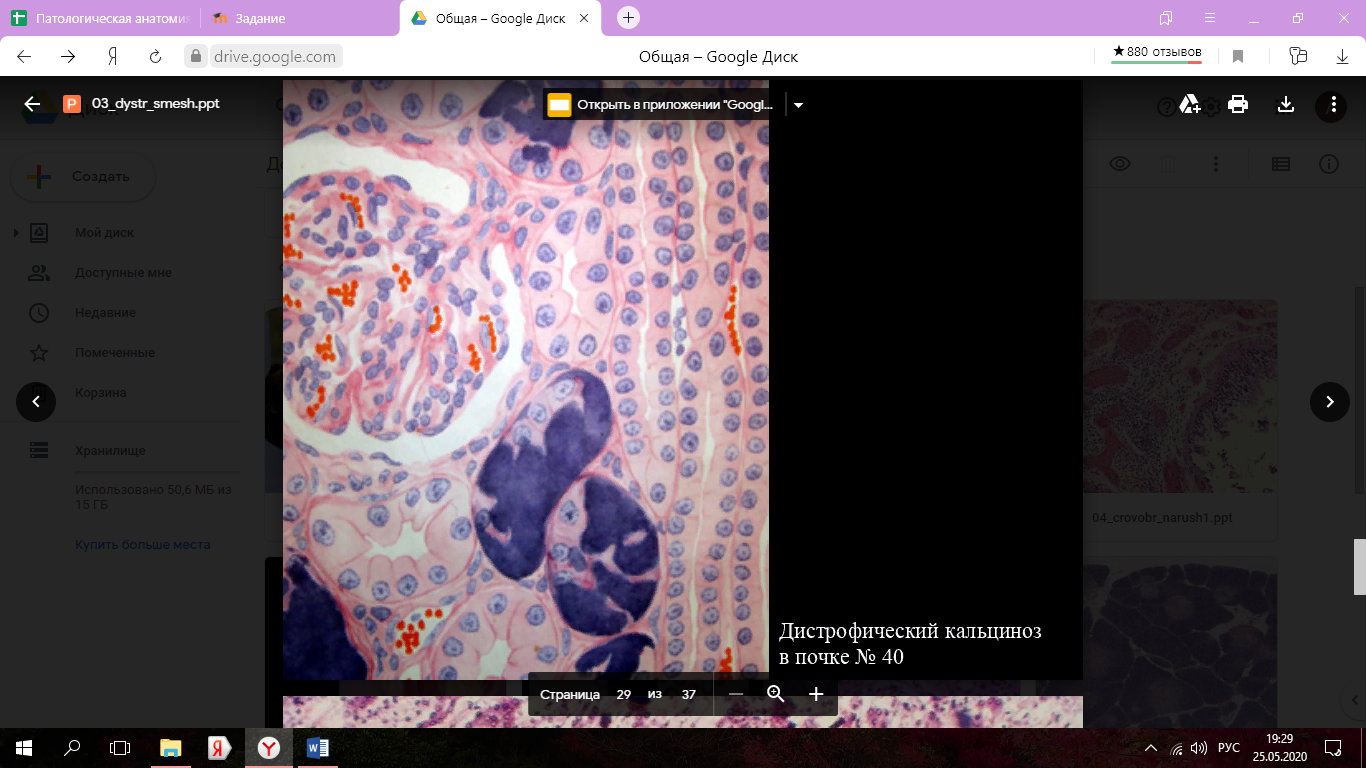This screenshot has height=768, width=1366.
Task: Expand the open-with dropdown arrow
Action: click(798, 105)
